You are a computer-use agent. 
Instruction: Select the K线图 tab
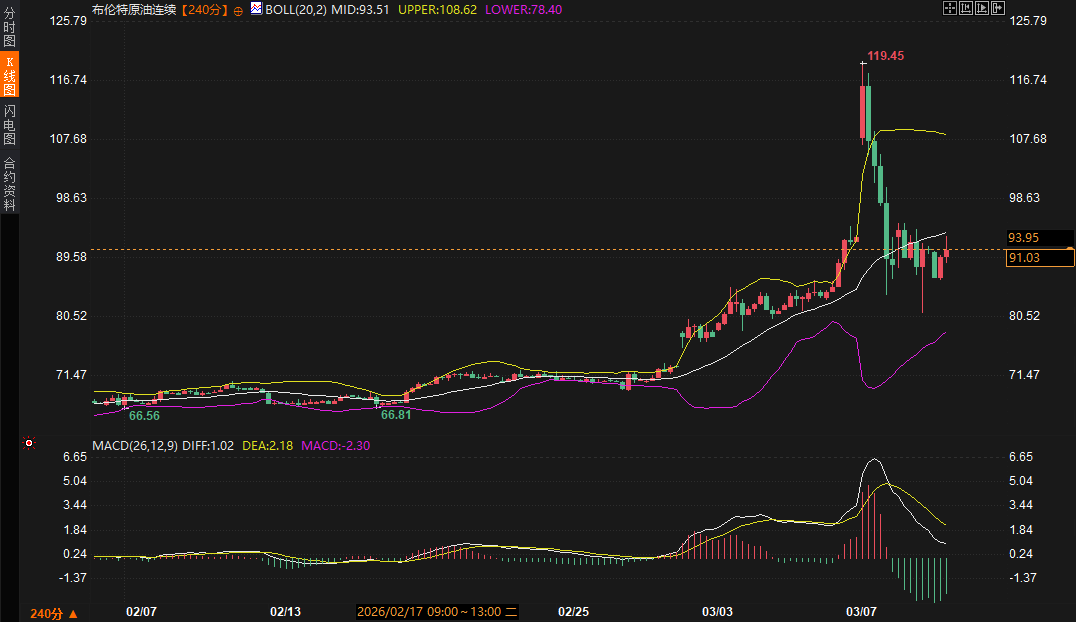(9, 76)
